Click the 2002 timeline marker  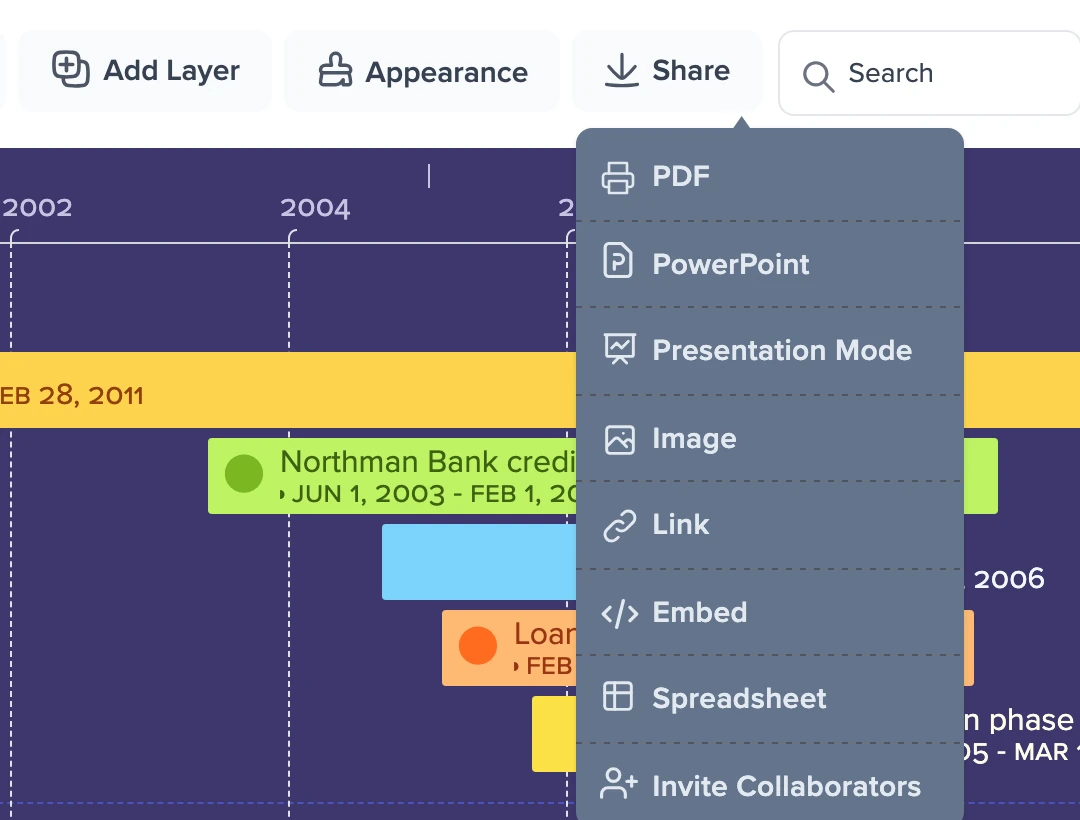37,207
